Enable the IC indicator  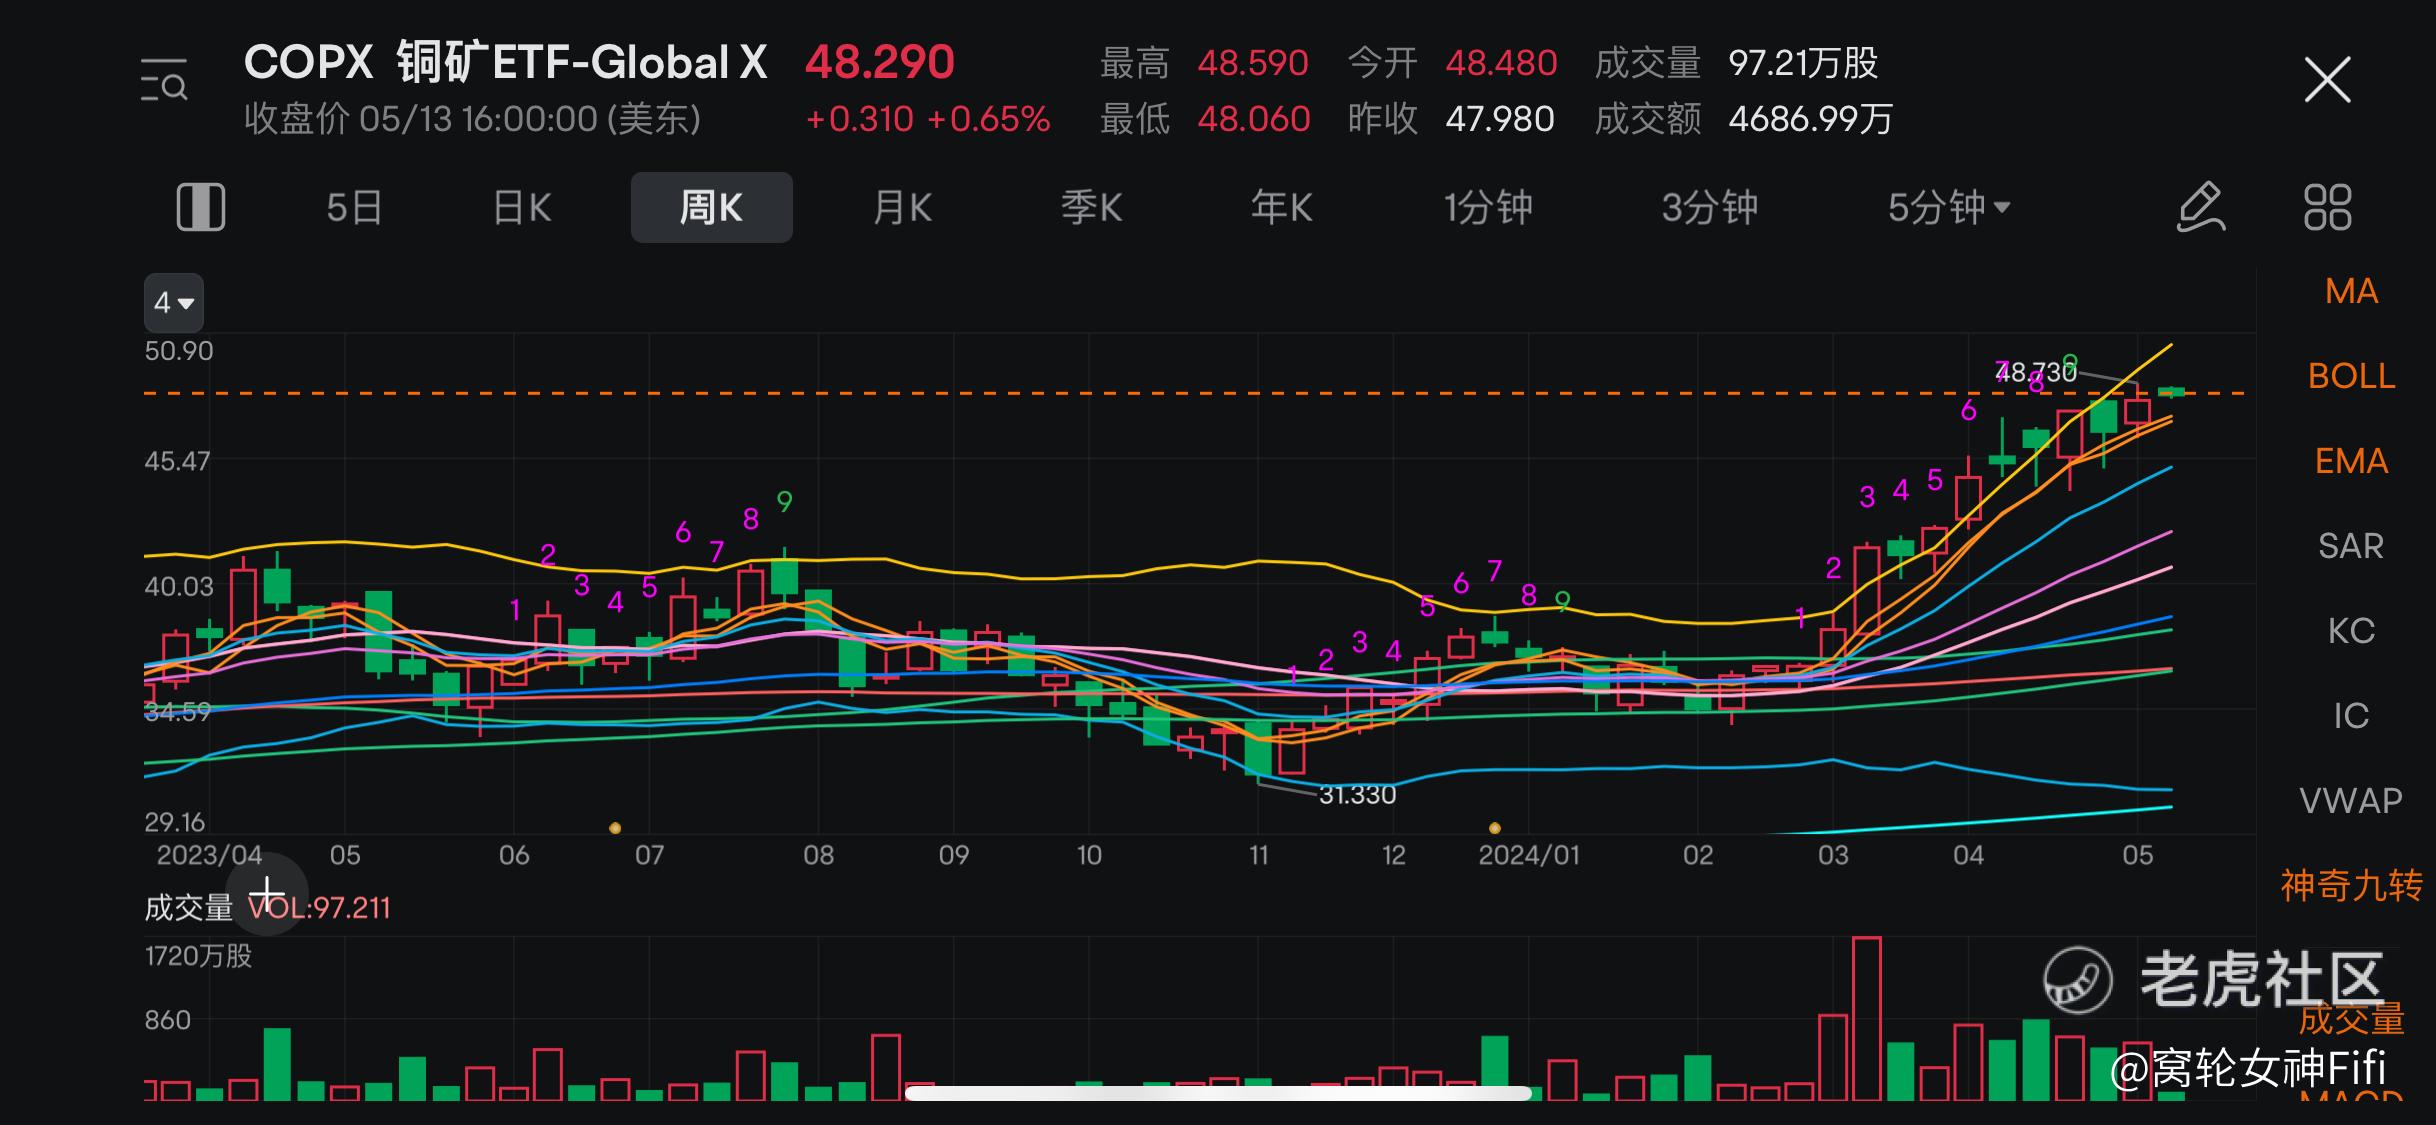[x=2351, y=716]
